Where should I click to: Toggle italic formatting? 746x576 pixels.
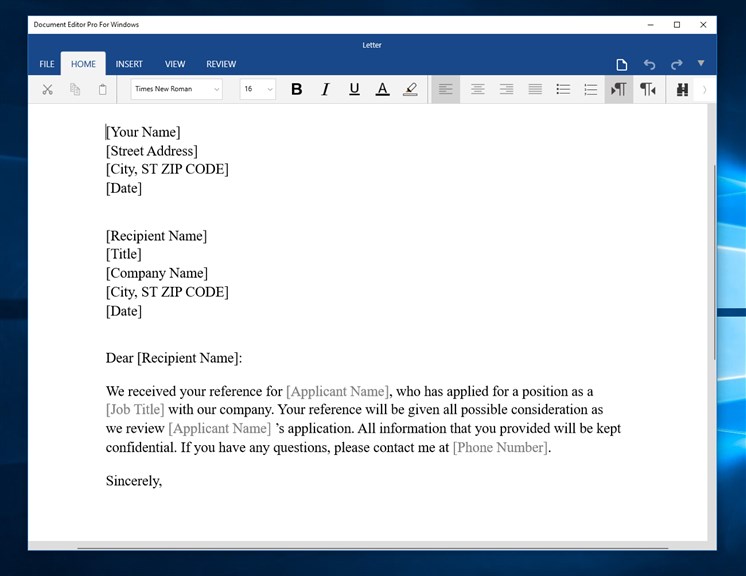[x=325, y=89]
